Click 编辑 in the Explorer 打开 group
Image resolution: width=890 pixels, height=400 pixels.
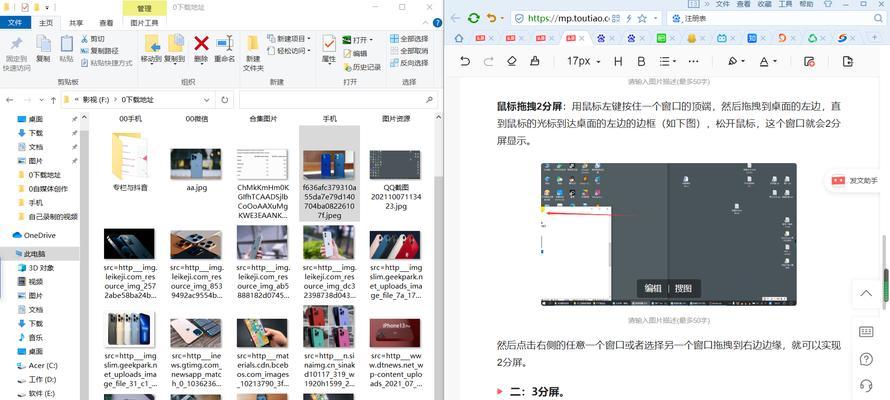coord(355,53)
